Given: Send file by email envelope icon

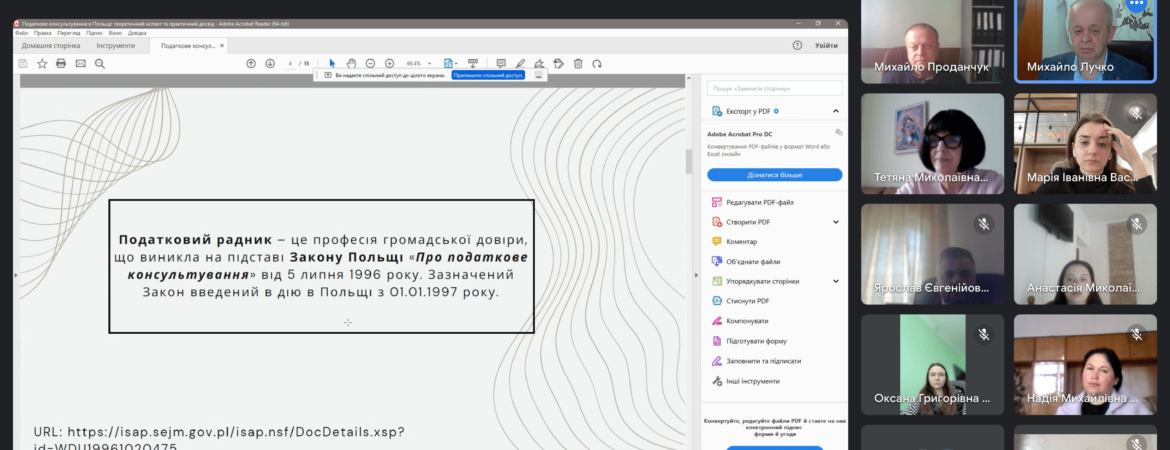Looking at the screenshot, I should [x=81, y=63].
